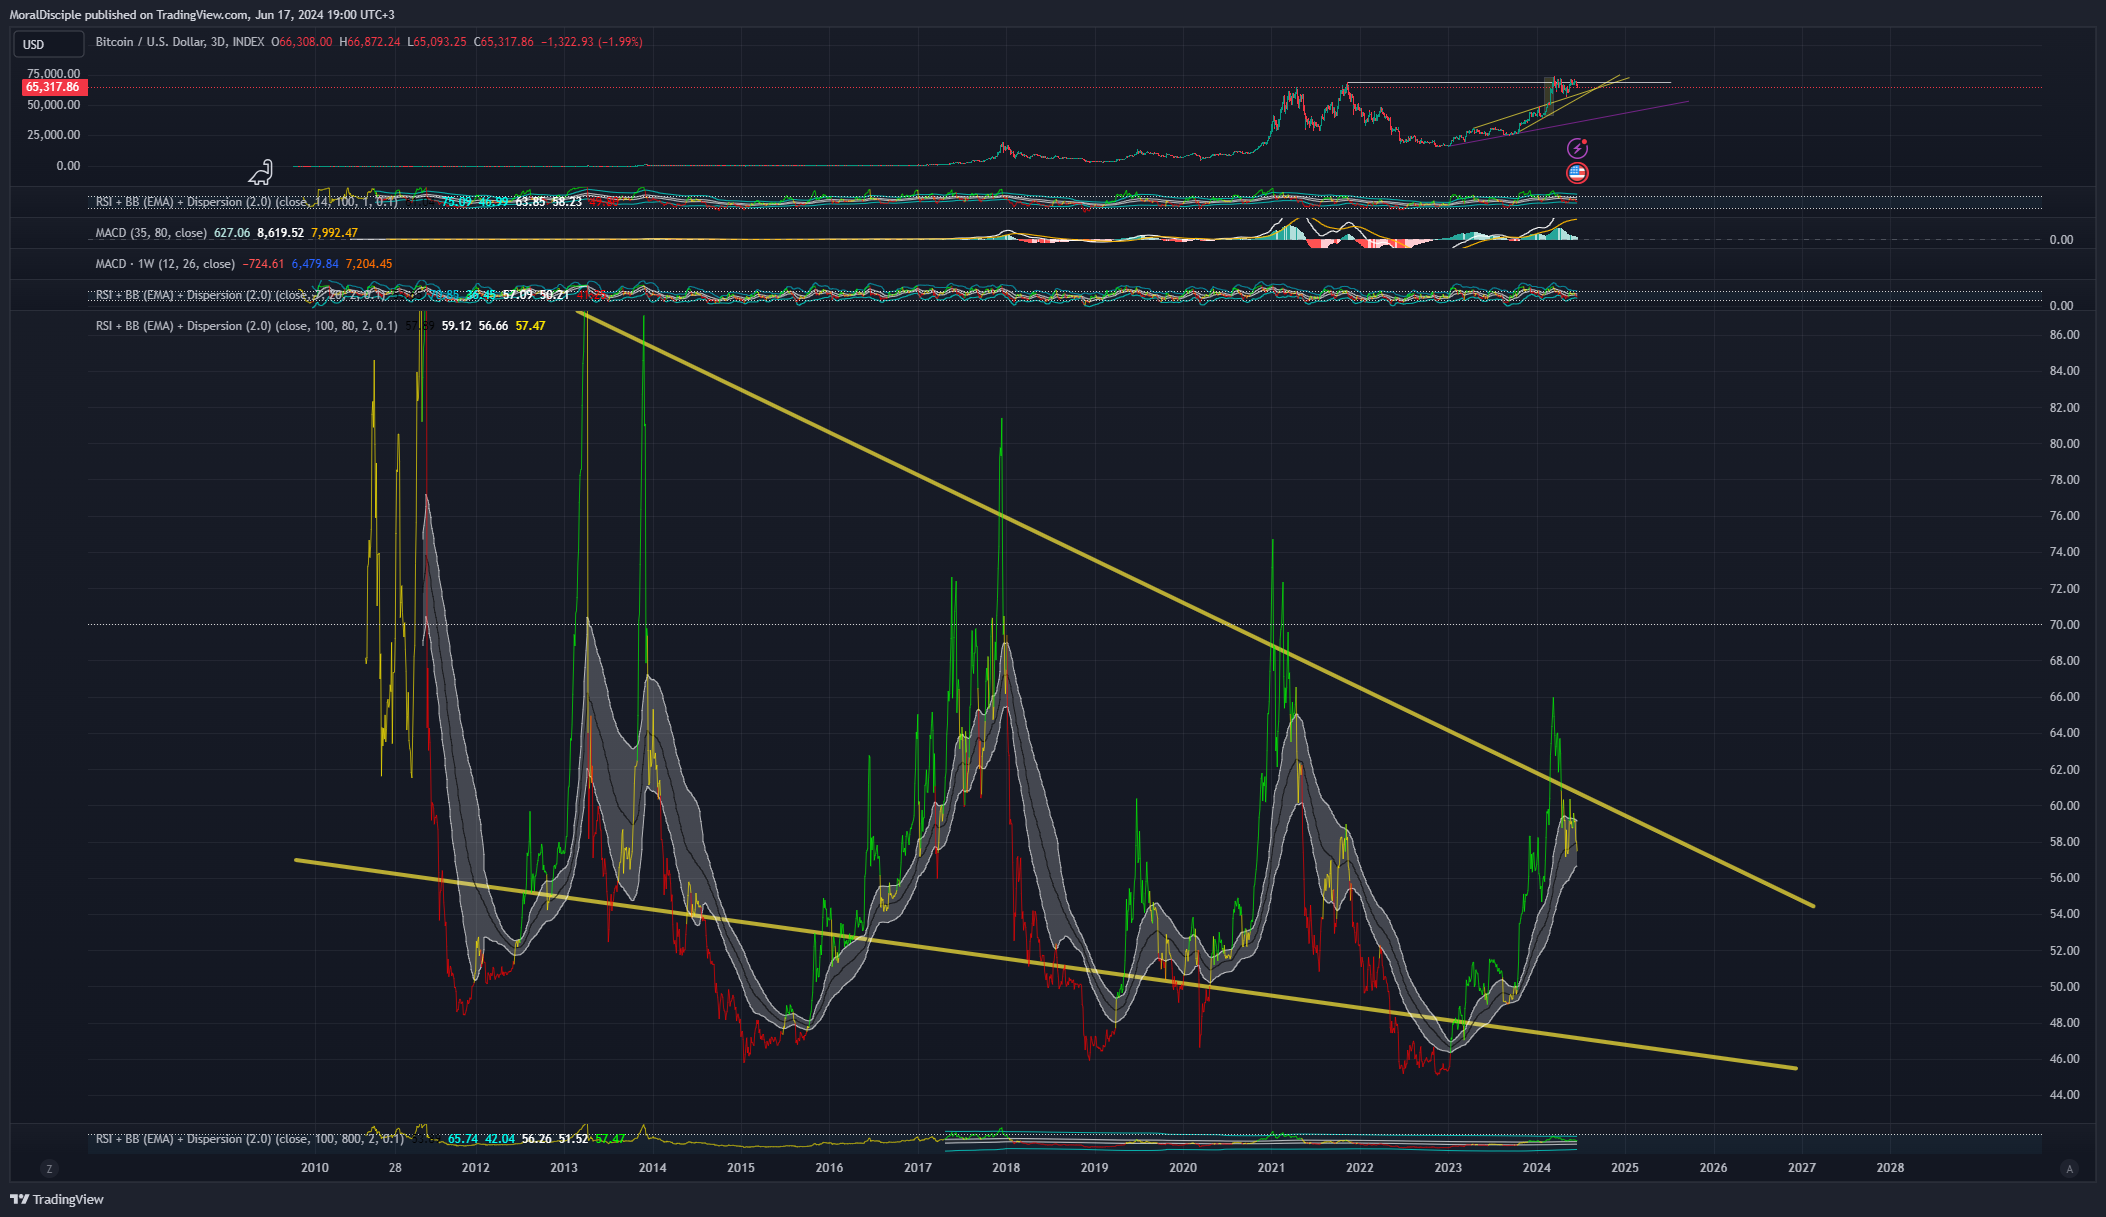The height and width of the screenshot is (1217, 2106).
Task: Click the 70.00 RSI axis value
Action: pos(2064,625)
